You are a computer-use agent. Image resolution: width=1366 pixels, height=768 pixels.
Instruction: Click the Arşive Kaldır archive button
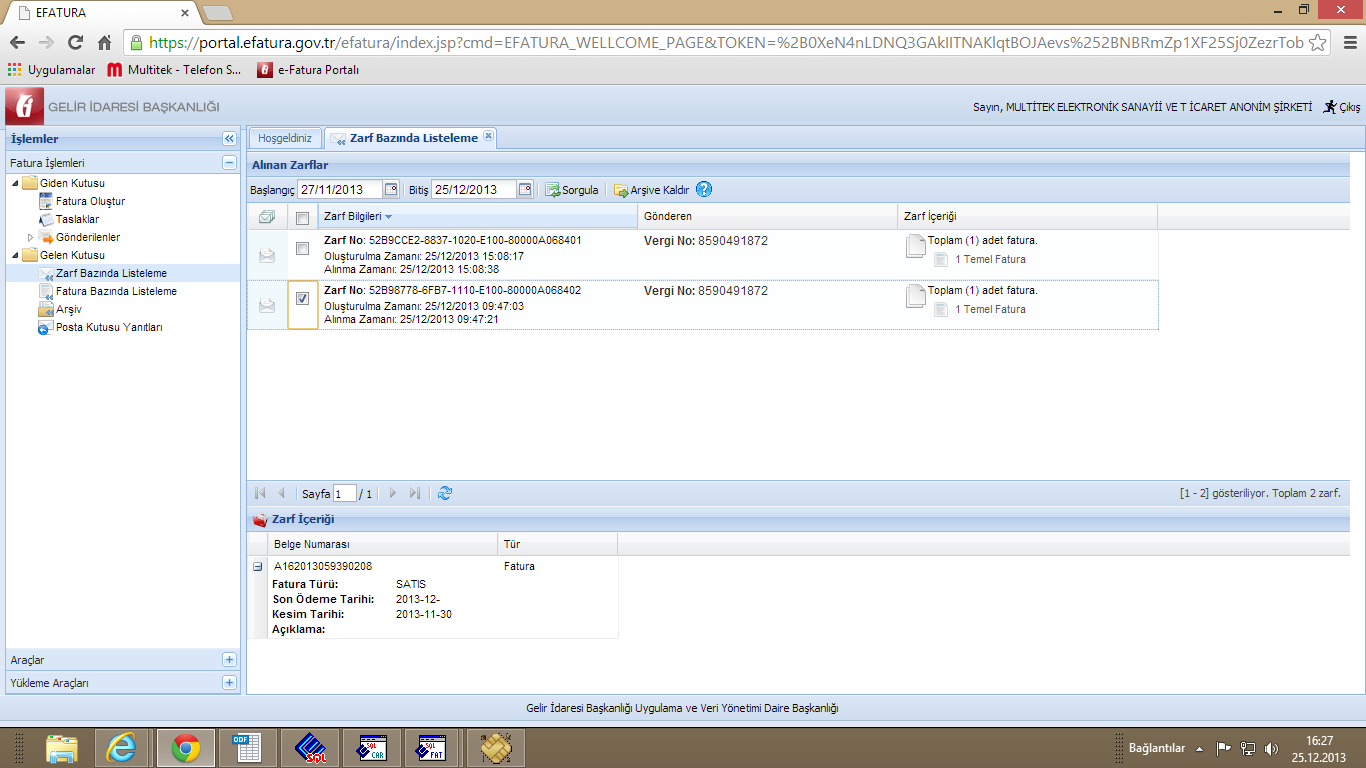point(651,190)
